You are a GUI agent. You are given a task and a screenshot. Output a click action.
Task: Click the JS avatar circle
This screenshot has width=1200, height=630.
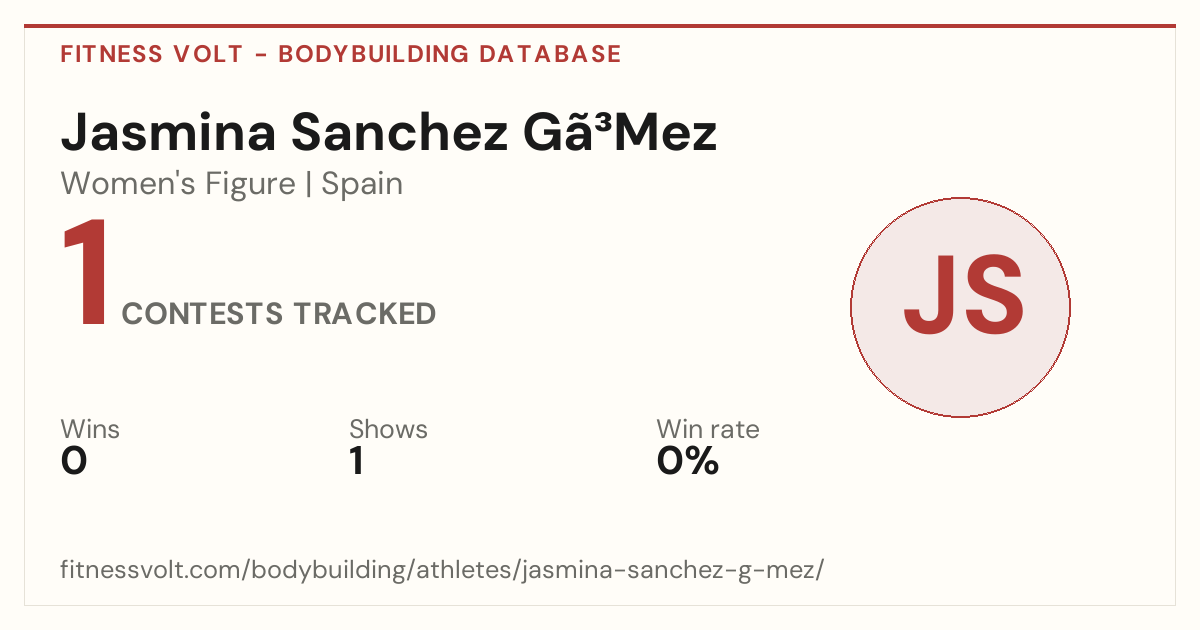(x=960, y=307)
